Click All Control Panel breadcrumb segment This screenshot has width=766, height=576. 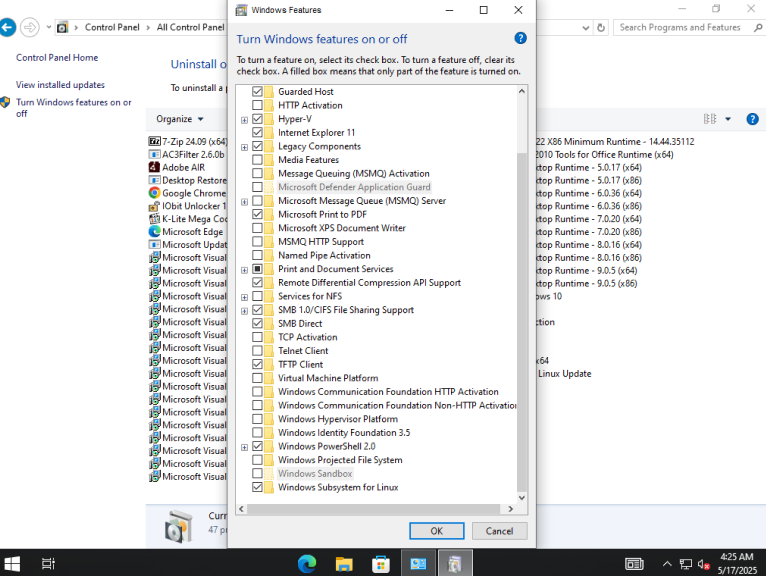pyautogui.click(x=191, y=27)
